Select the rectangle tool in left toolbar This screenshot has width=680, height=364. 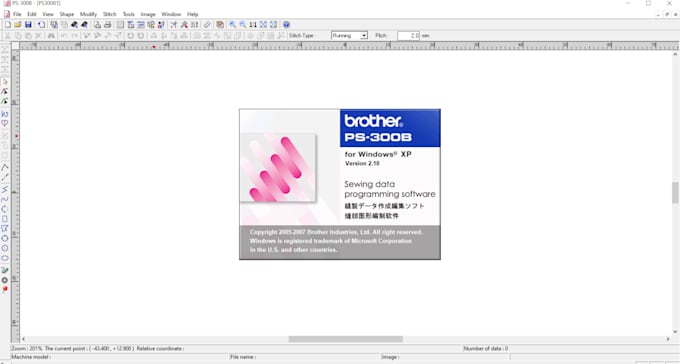pyautogui.click(x=5, y=219)
